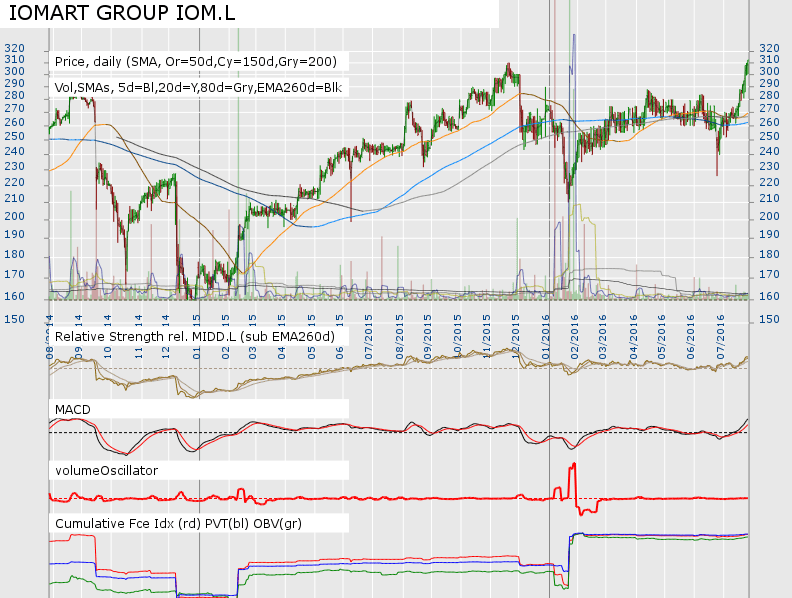Click 250 on the right price axis

[769, 136]
